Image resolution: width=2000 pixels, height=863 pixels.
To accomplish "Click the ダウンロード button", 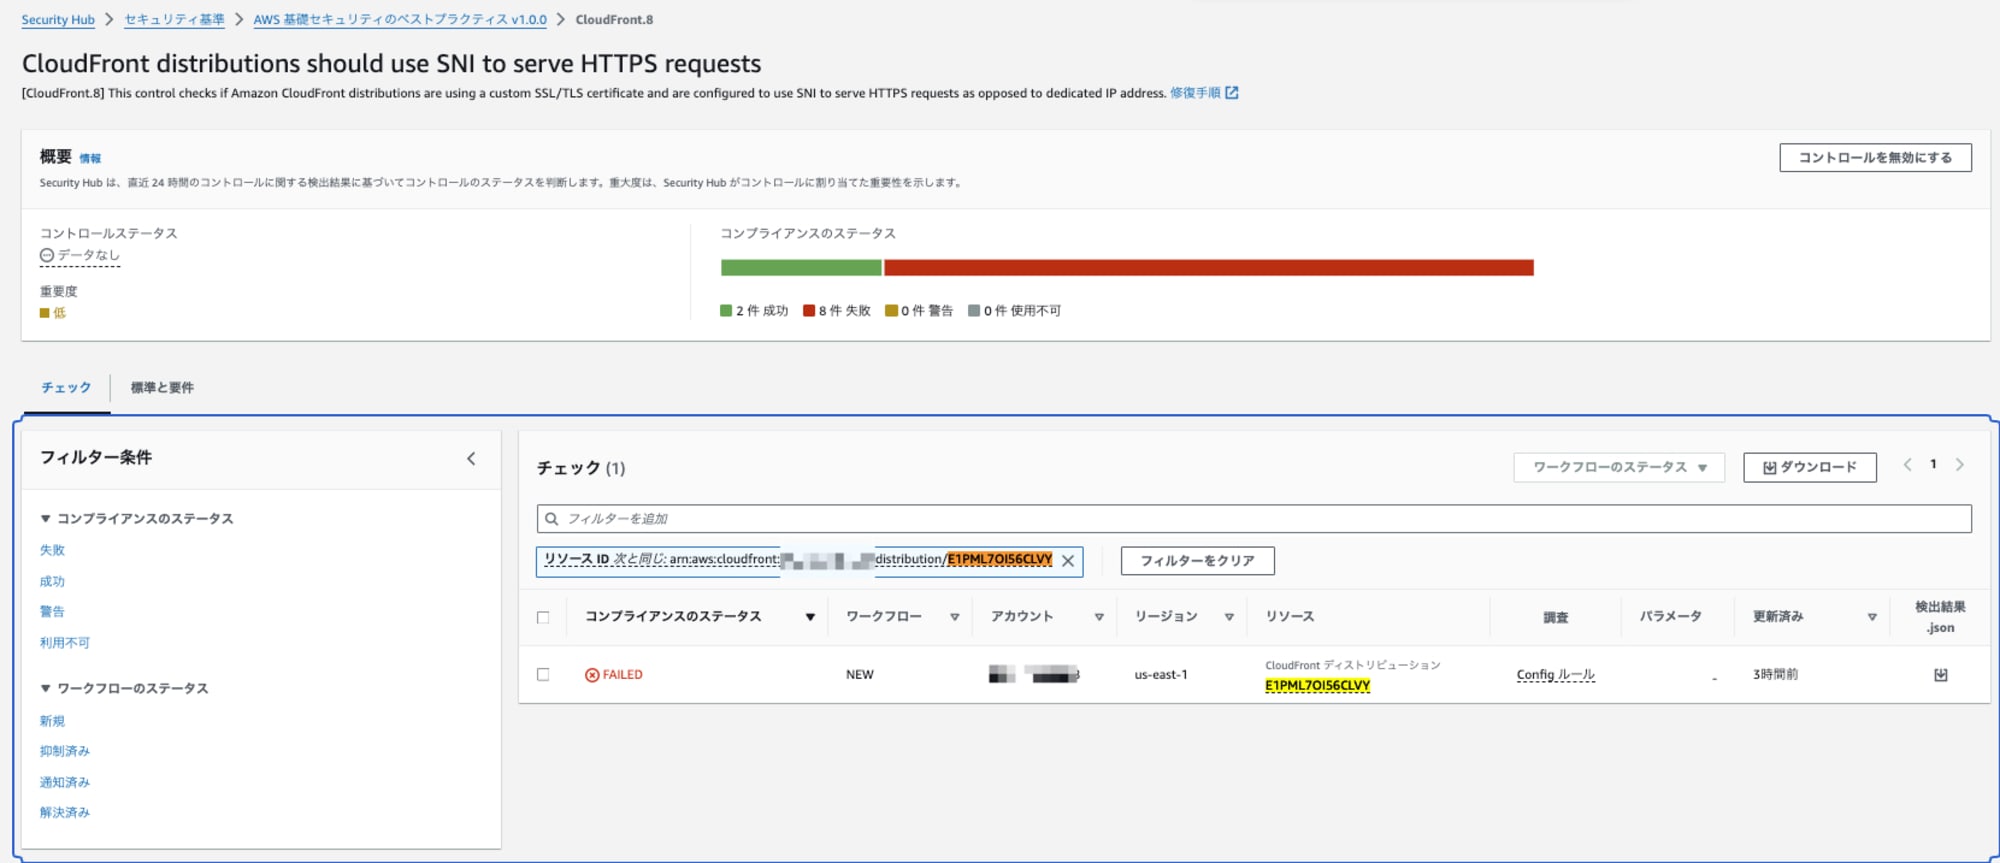I will pyautogui.click(x=1809, y=468).
